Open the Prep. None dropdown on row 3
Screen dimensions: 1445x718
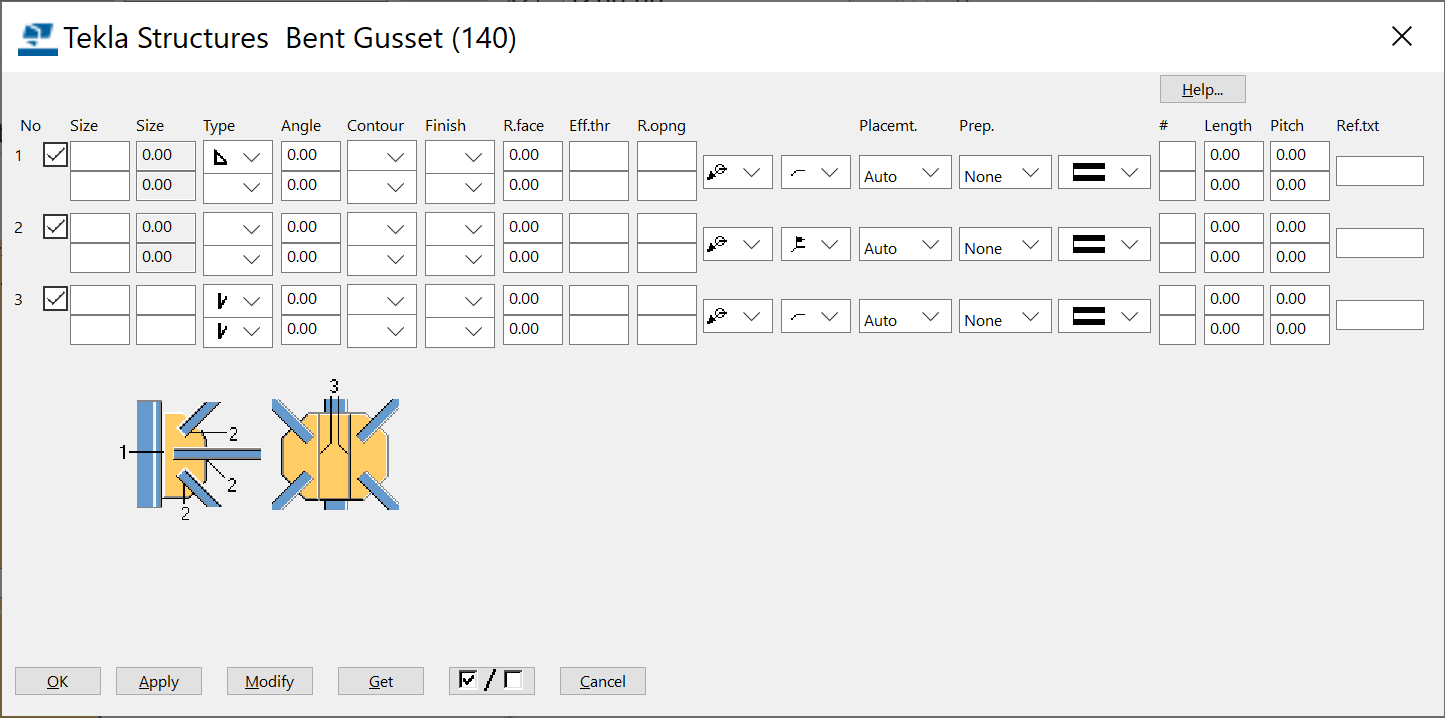point(1004,316)
